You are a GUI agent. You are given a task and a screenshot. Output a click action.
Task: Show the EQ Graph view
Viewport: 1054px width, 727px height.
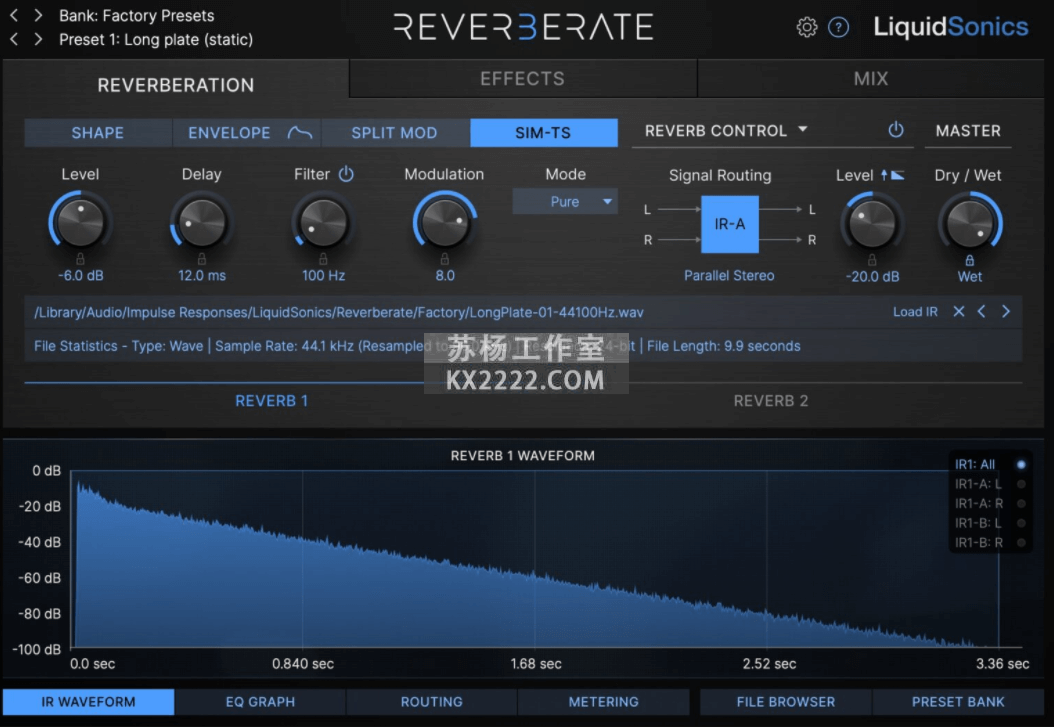click(x=260, y=701)
